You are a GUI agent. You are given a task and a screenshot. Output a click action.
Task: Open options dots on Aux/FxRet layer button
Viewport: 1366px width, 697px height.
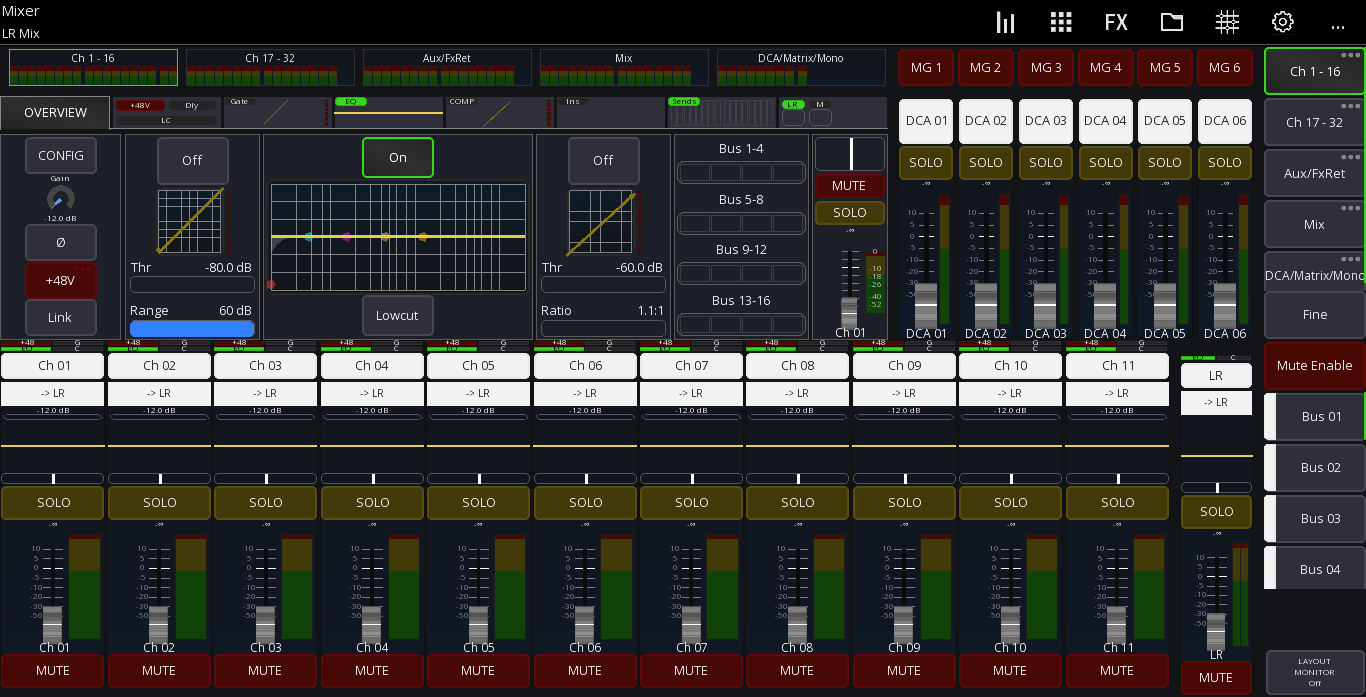point(1351,157)
